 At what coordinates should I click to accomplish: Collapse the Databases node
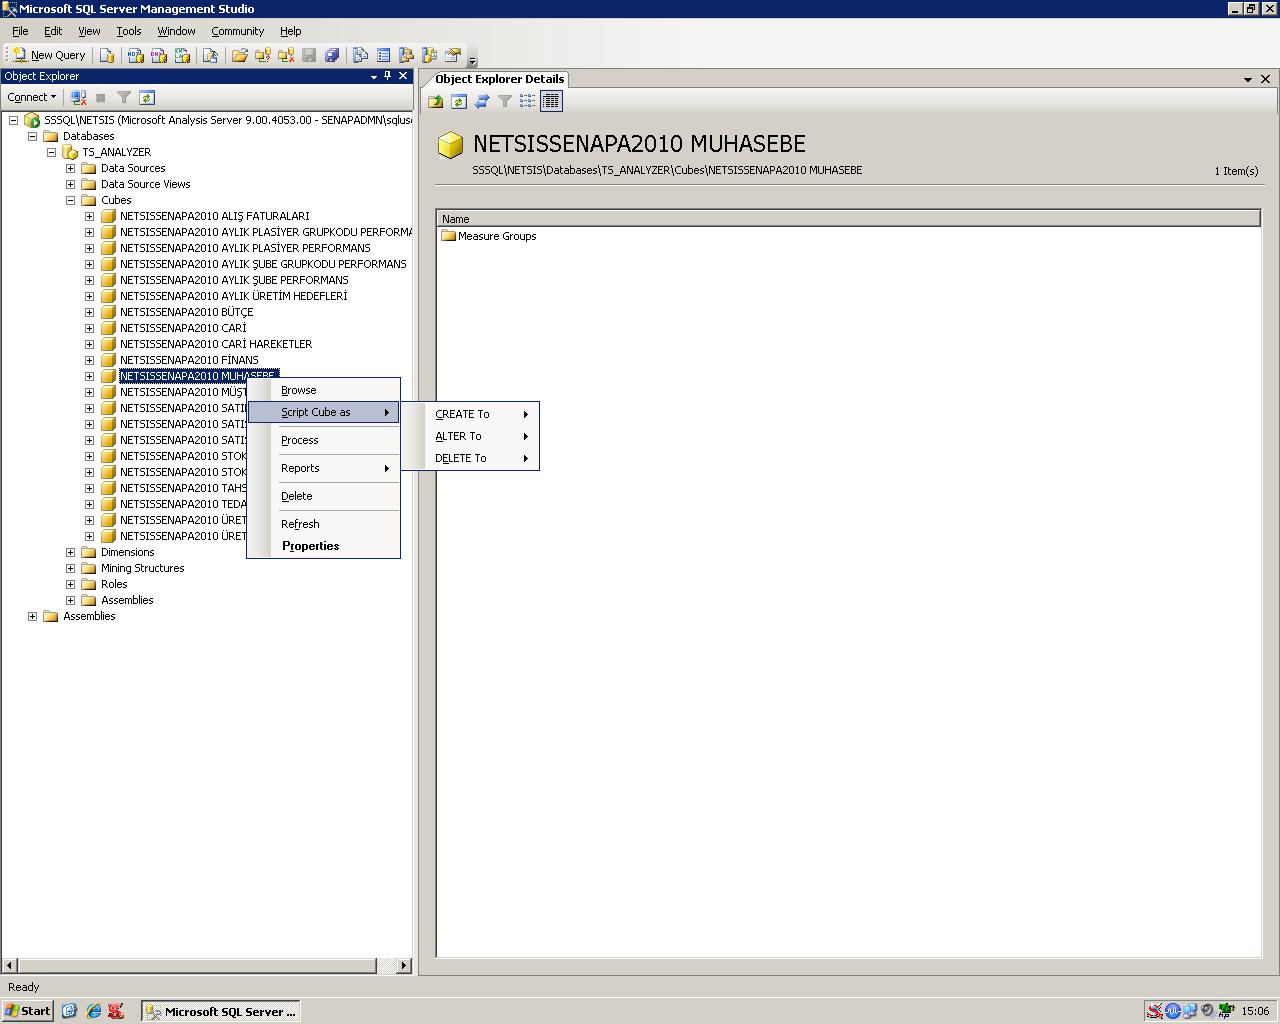point(32,136)
